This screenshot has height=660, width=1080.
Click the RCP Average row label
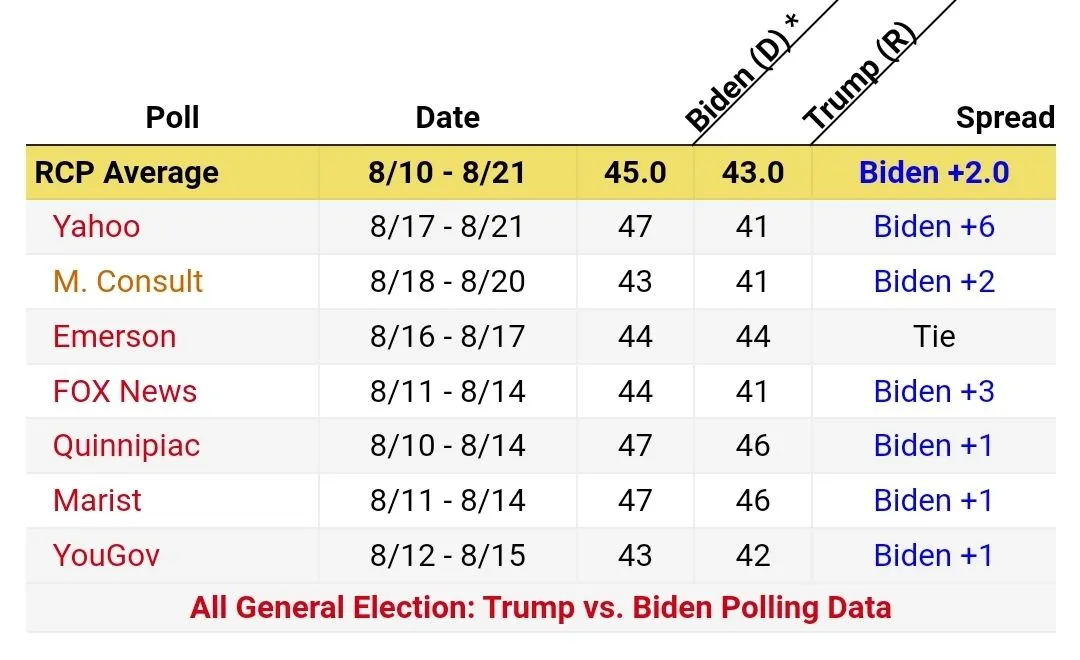(x=126, y=172)
